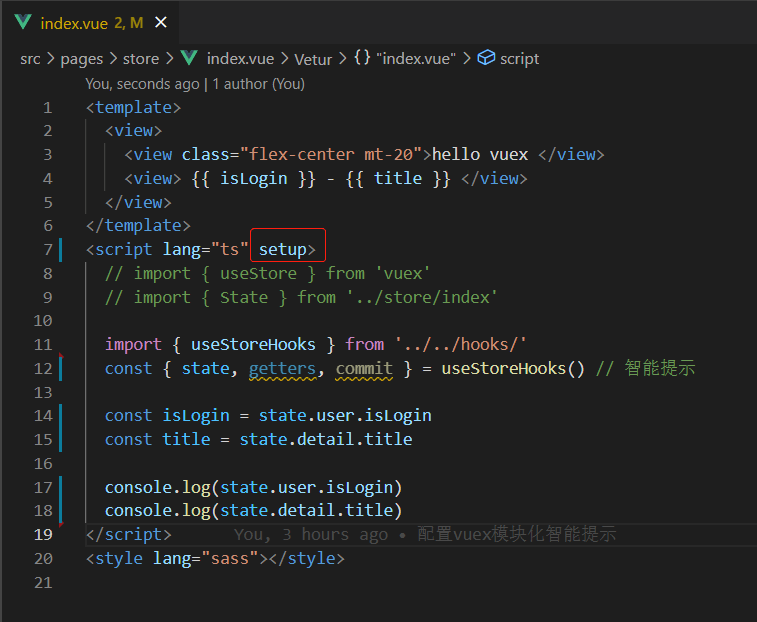Click useStoreHooks in the import statement
The width and height of the screenshot is (757, 622).
pyautogui.click(x=253, y=345)
